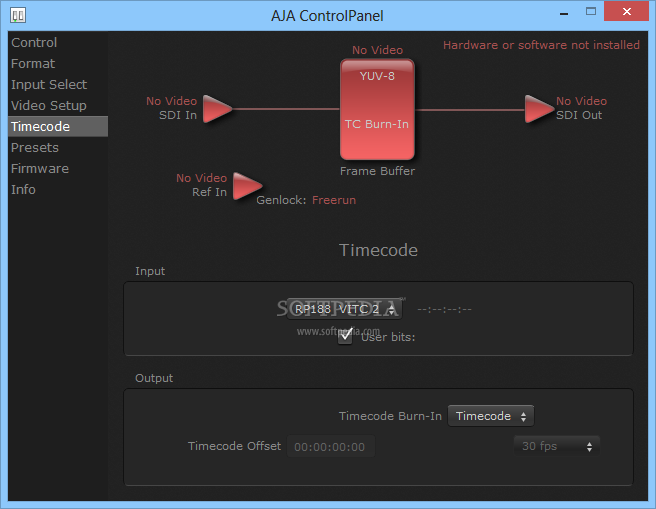Viewport: 656px width, 509px height.
Task: Minimize the AJA ControlPanel window
Action: (564, 13)
